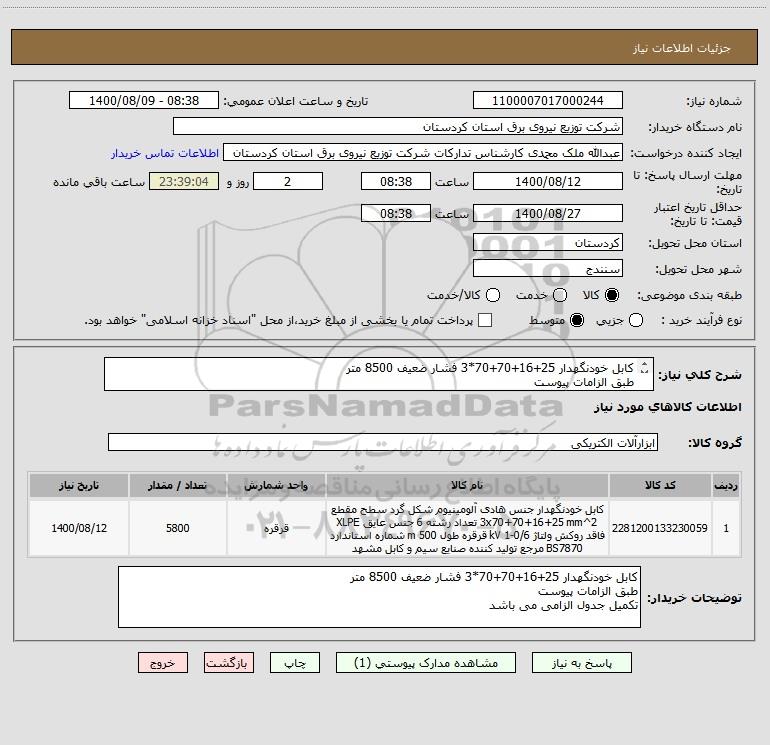Click the announcement date field 1400/08/09 - 08:38
Image resolution: width=770 pixels, height=745 pixels.
click(x=144, y=100)
